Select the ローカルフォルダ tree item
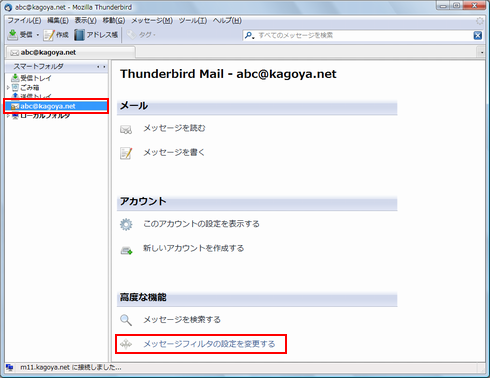Viewport: 490px width, 378px height. click(45, 116)
